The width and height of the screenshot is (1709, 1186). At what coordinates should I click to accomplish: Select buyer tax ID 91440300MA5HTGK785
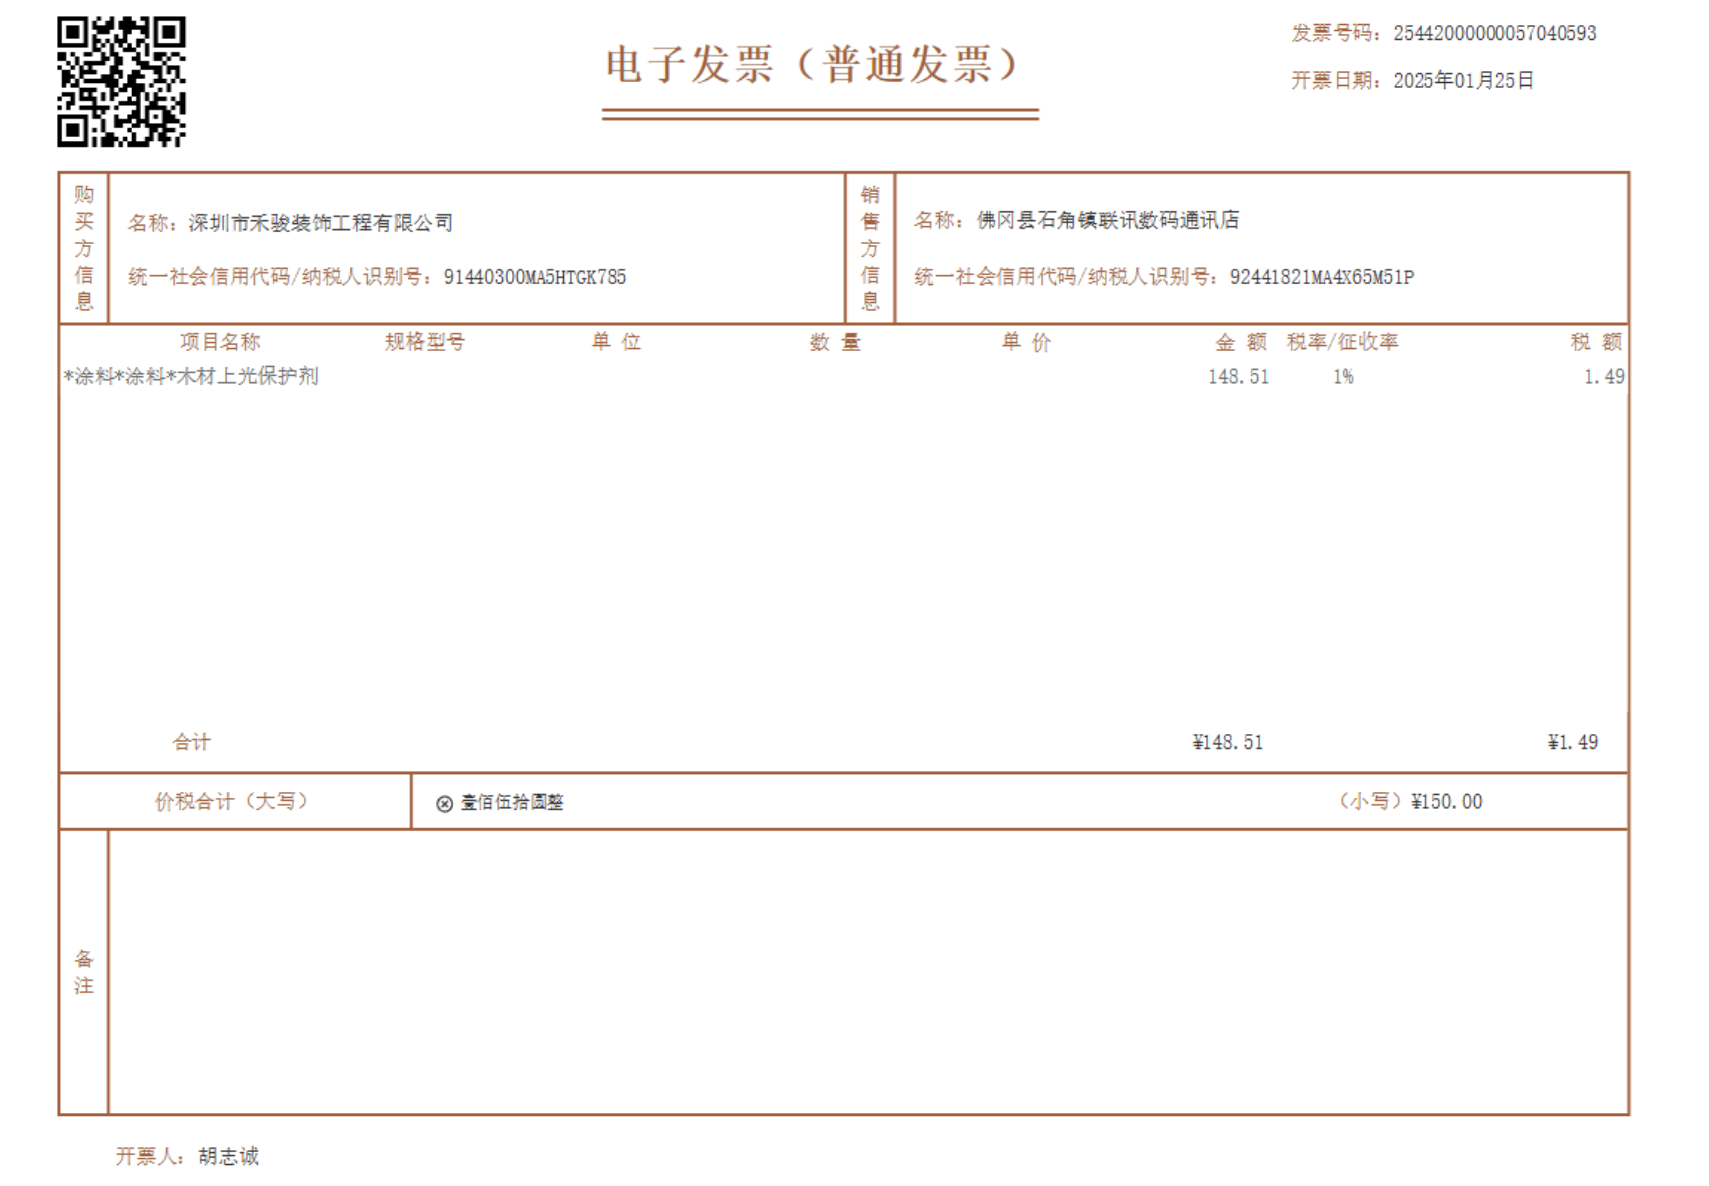[x=535, y=277]
